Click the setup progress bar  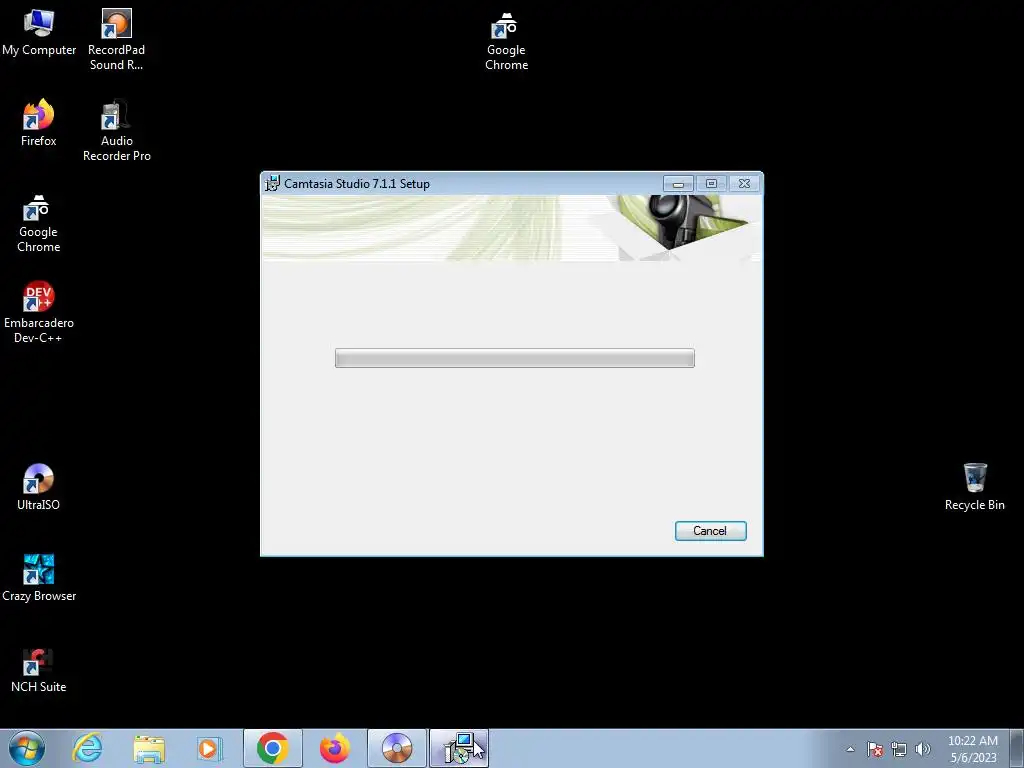pos(515,358)
